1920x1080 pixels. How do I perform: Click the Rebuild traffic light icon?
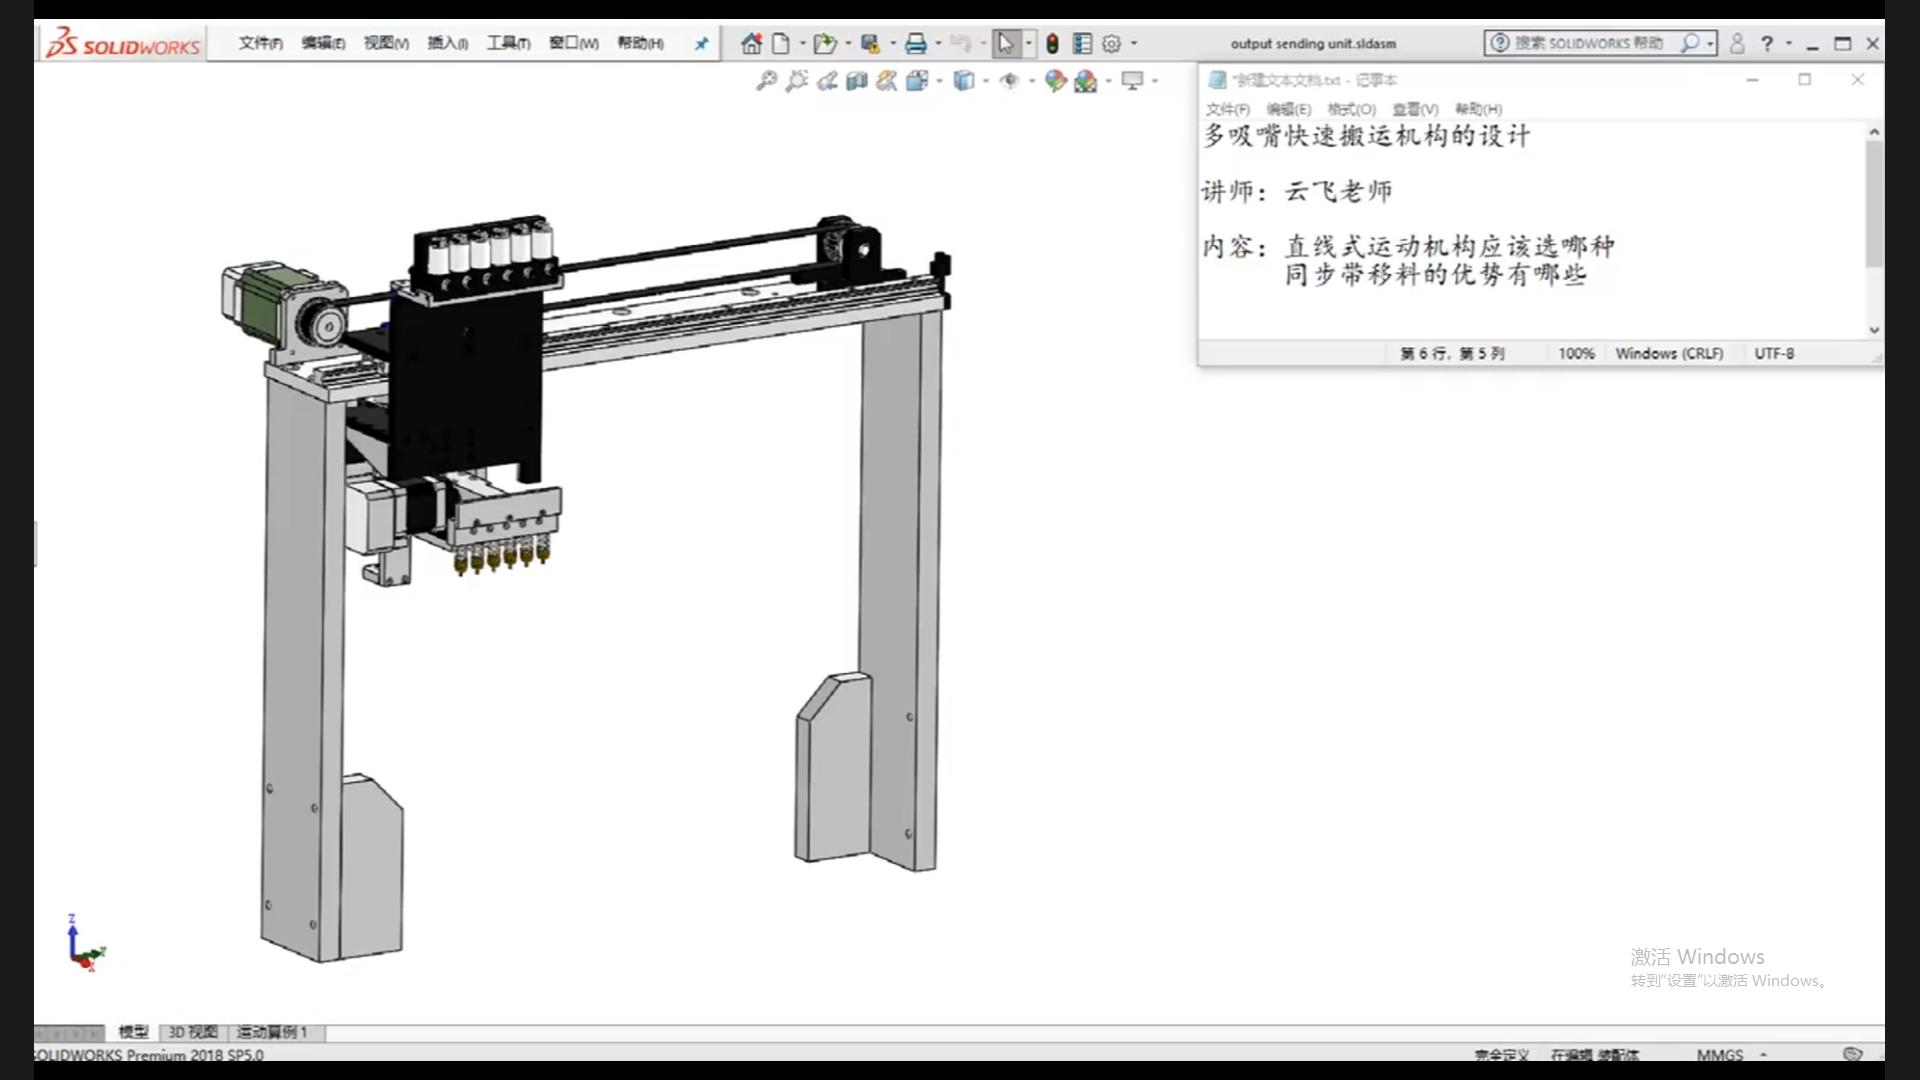(x=1052, y=43)
